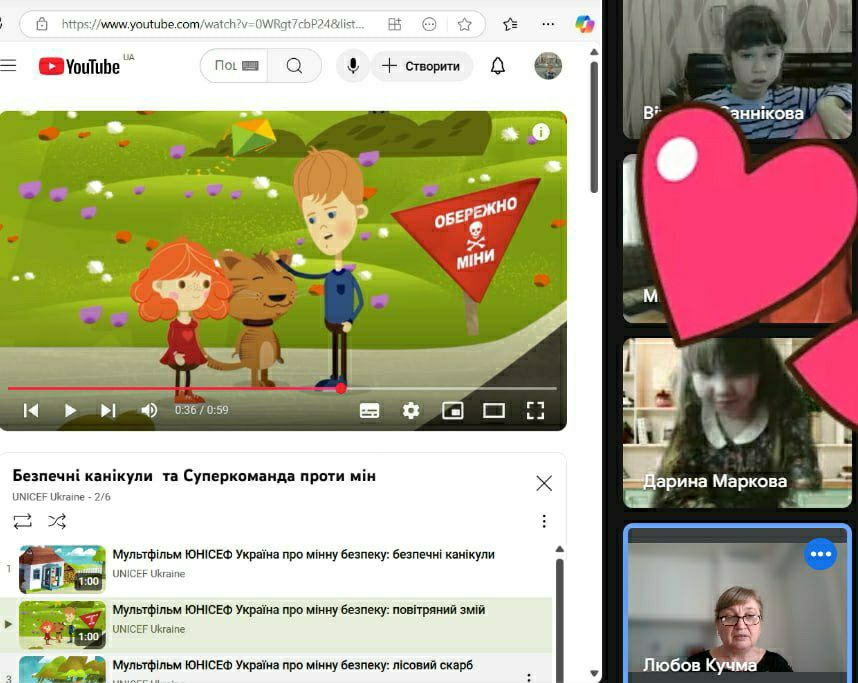This screenshot has height=683, width=858.
Task: Open the split screen icon in address bar
Action: [395, 24]
